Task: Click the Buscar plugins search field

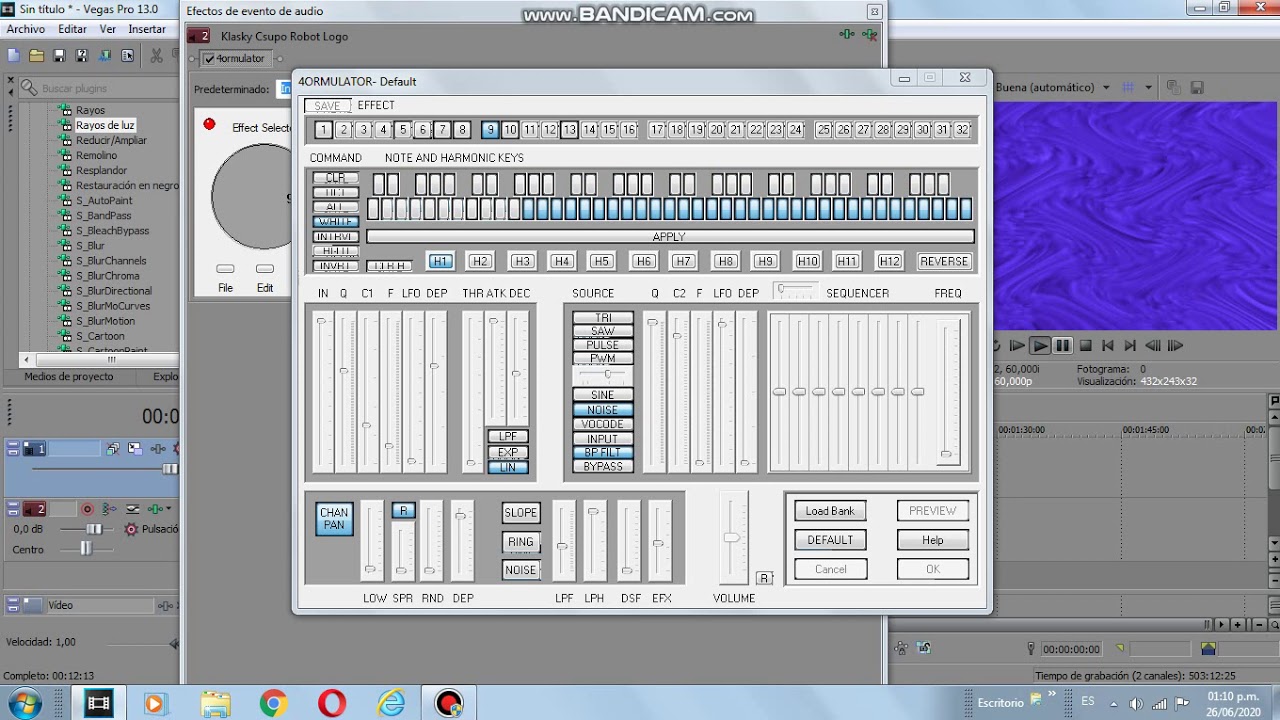Action: [x=100, y=88]
